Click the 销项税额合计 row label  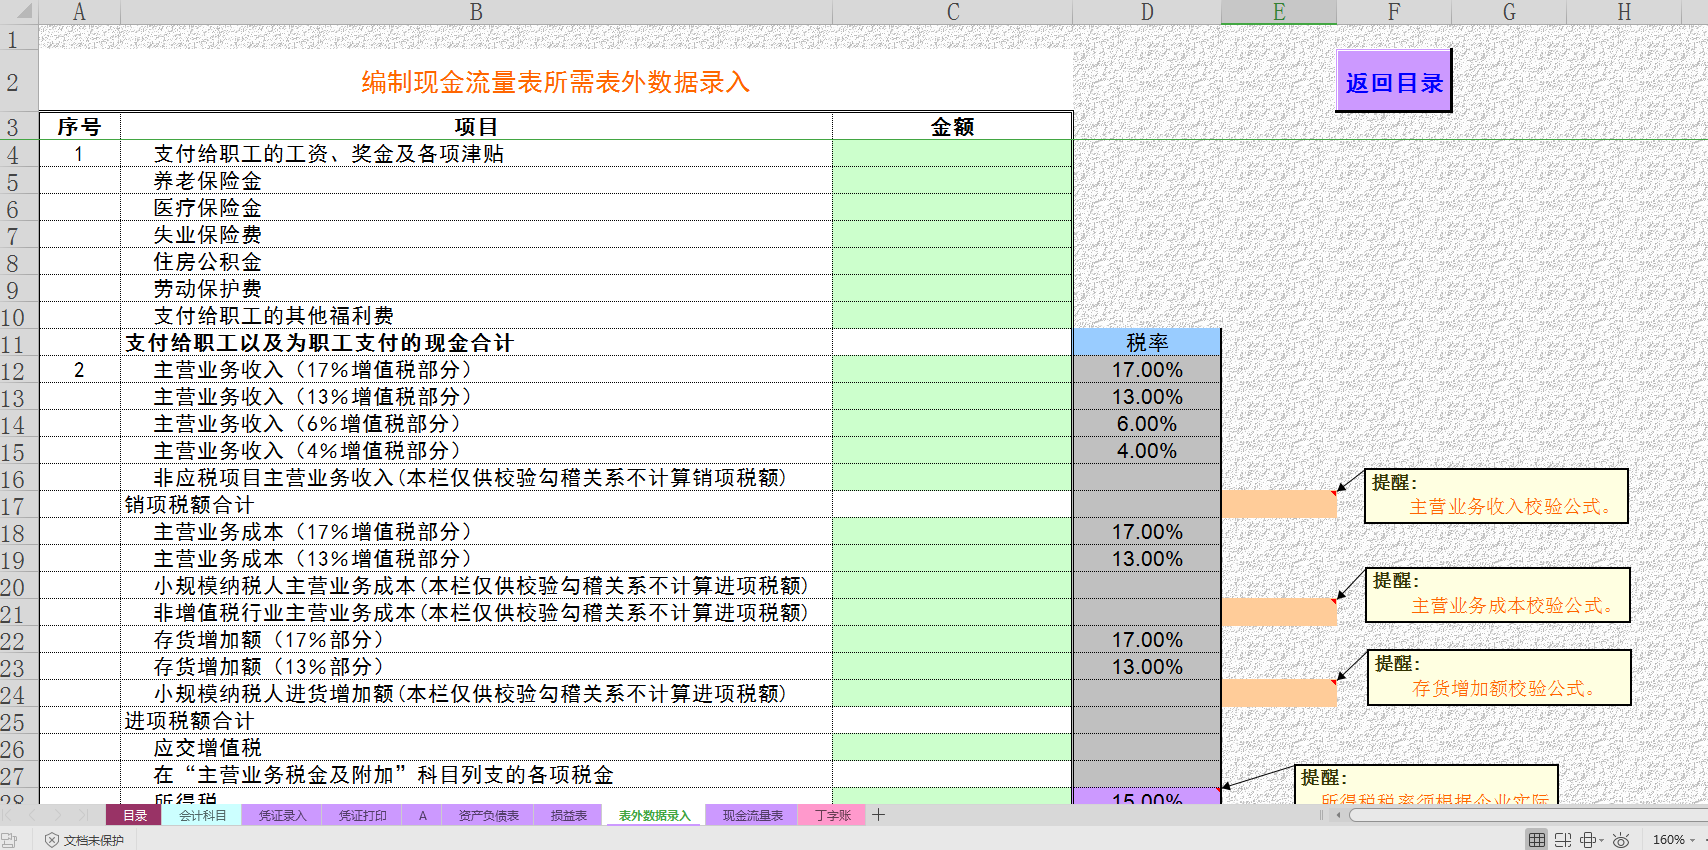coord(189,505)
